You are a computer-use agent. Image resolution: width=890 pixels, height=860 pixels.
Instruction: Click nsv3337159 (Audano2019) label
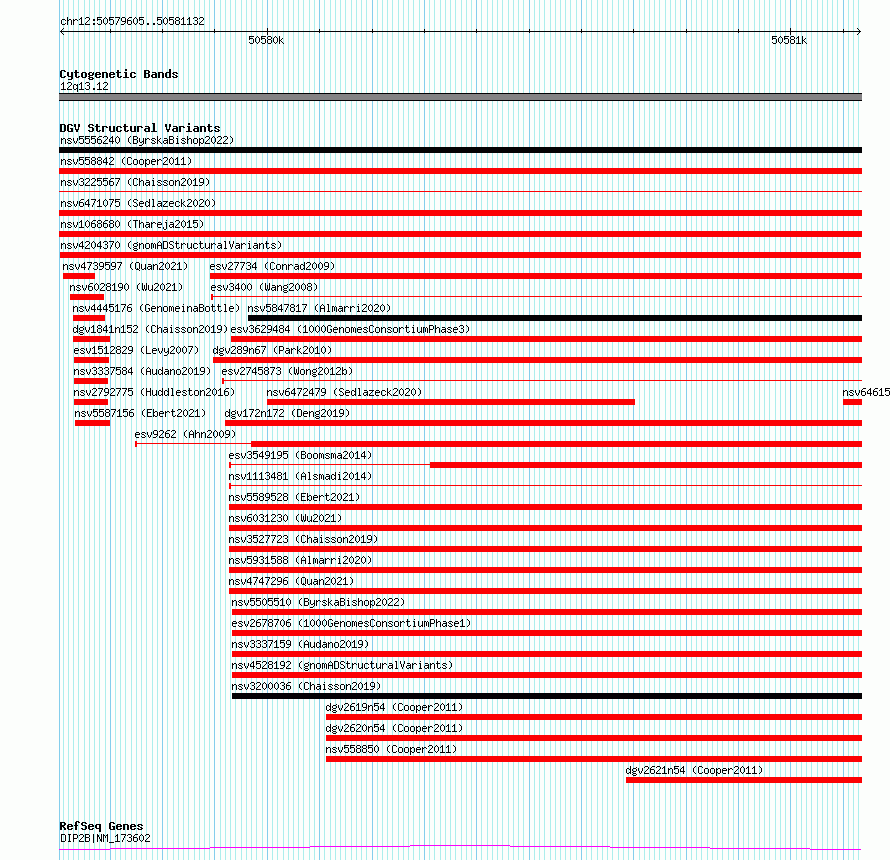tap(300, 644)
